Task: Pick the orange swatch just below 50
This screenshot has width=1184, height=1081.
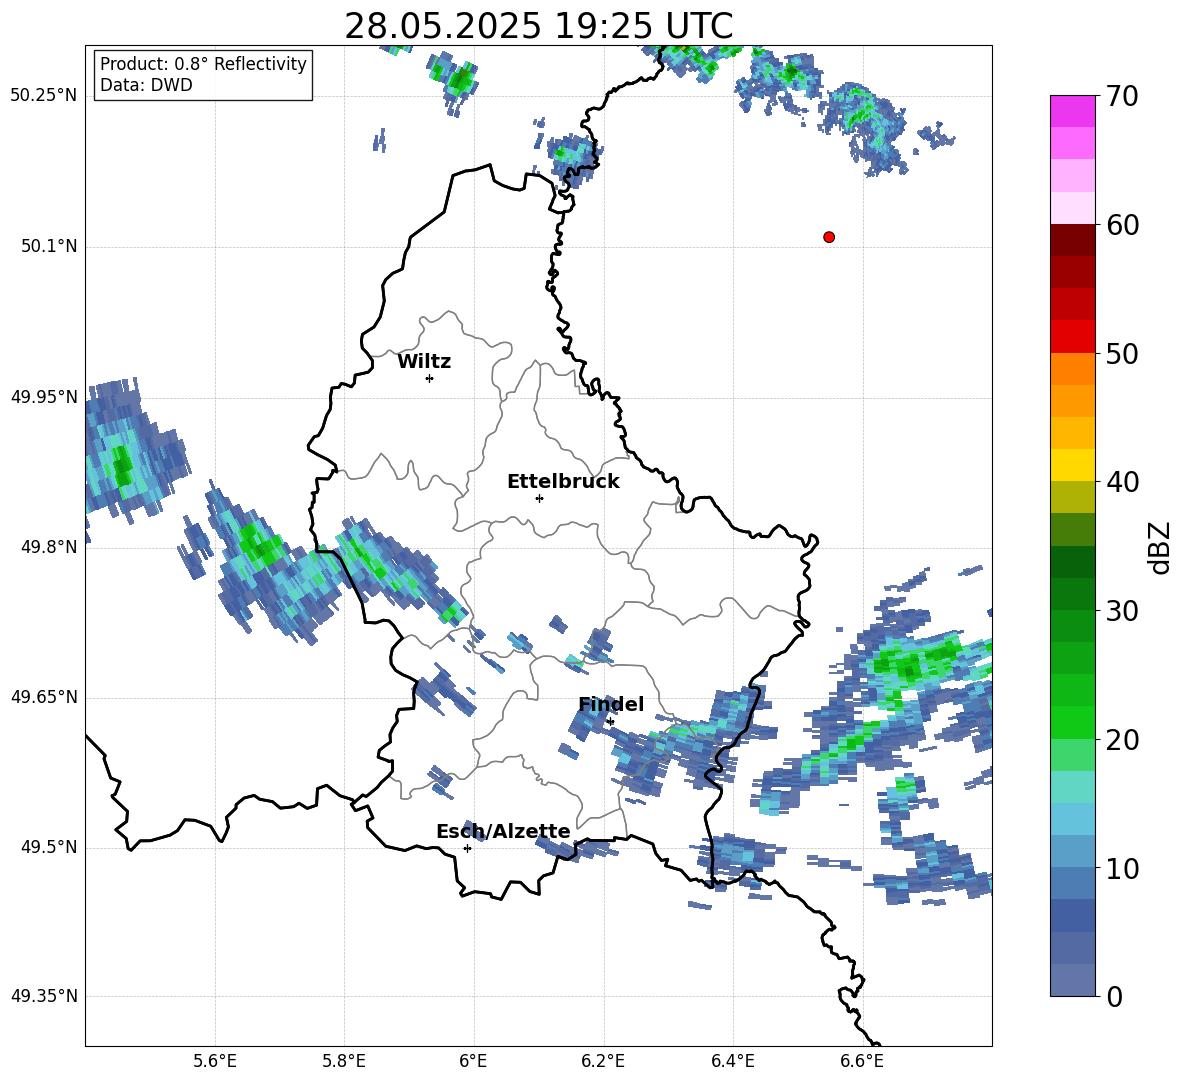Action: (1072, 369)
